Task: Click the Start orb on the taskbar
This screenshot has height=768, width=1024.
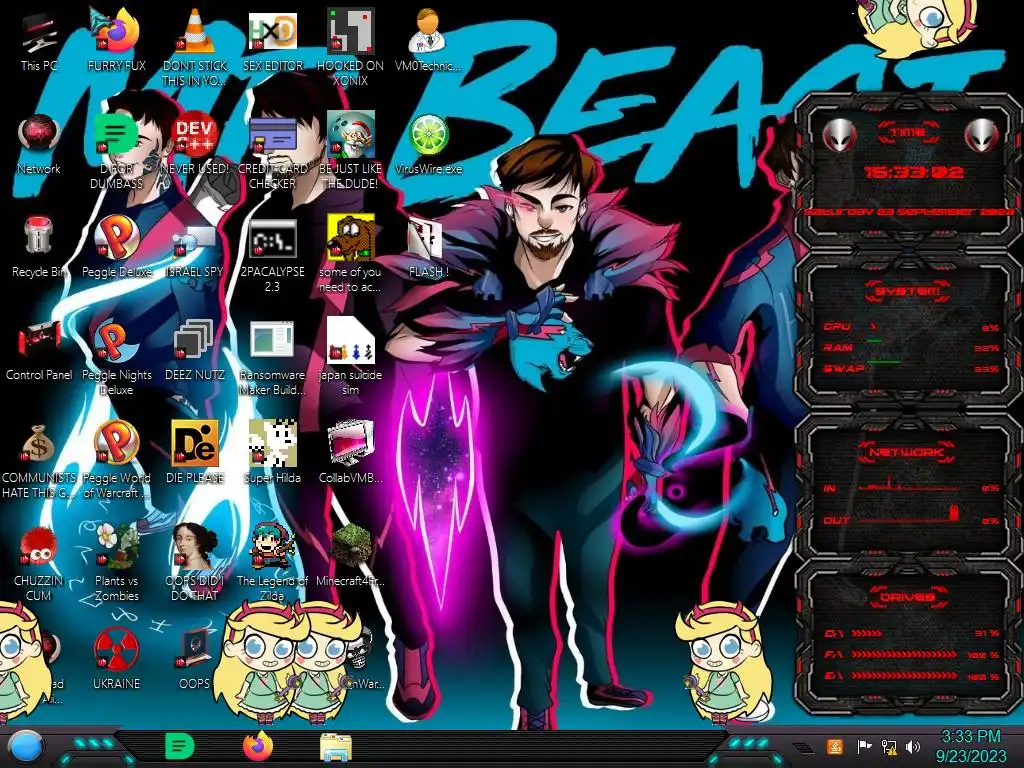Action: point(26,747)
